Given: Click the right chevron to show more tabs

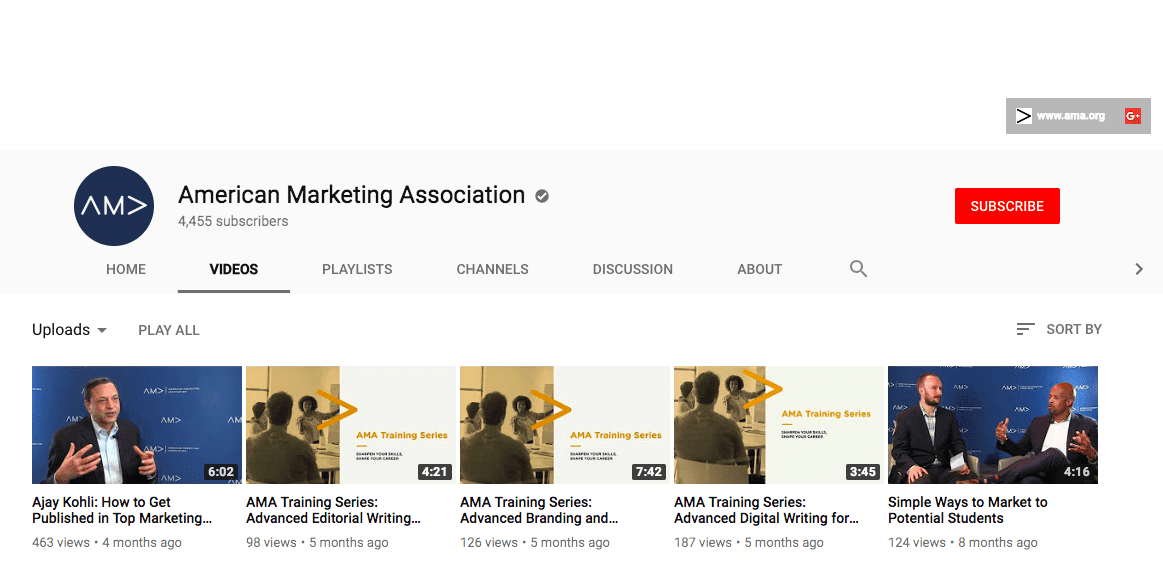Looking at the screenshot, I should click(1139, 269).
